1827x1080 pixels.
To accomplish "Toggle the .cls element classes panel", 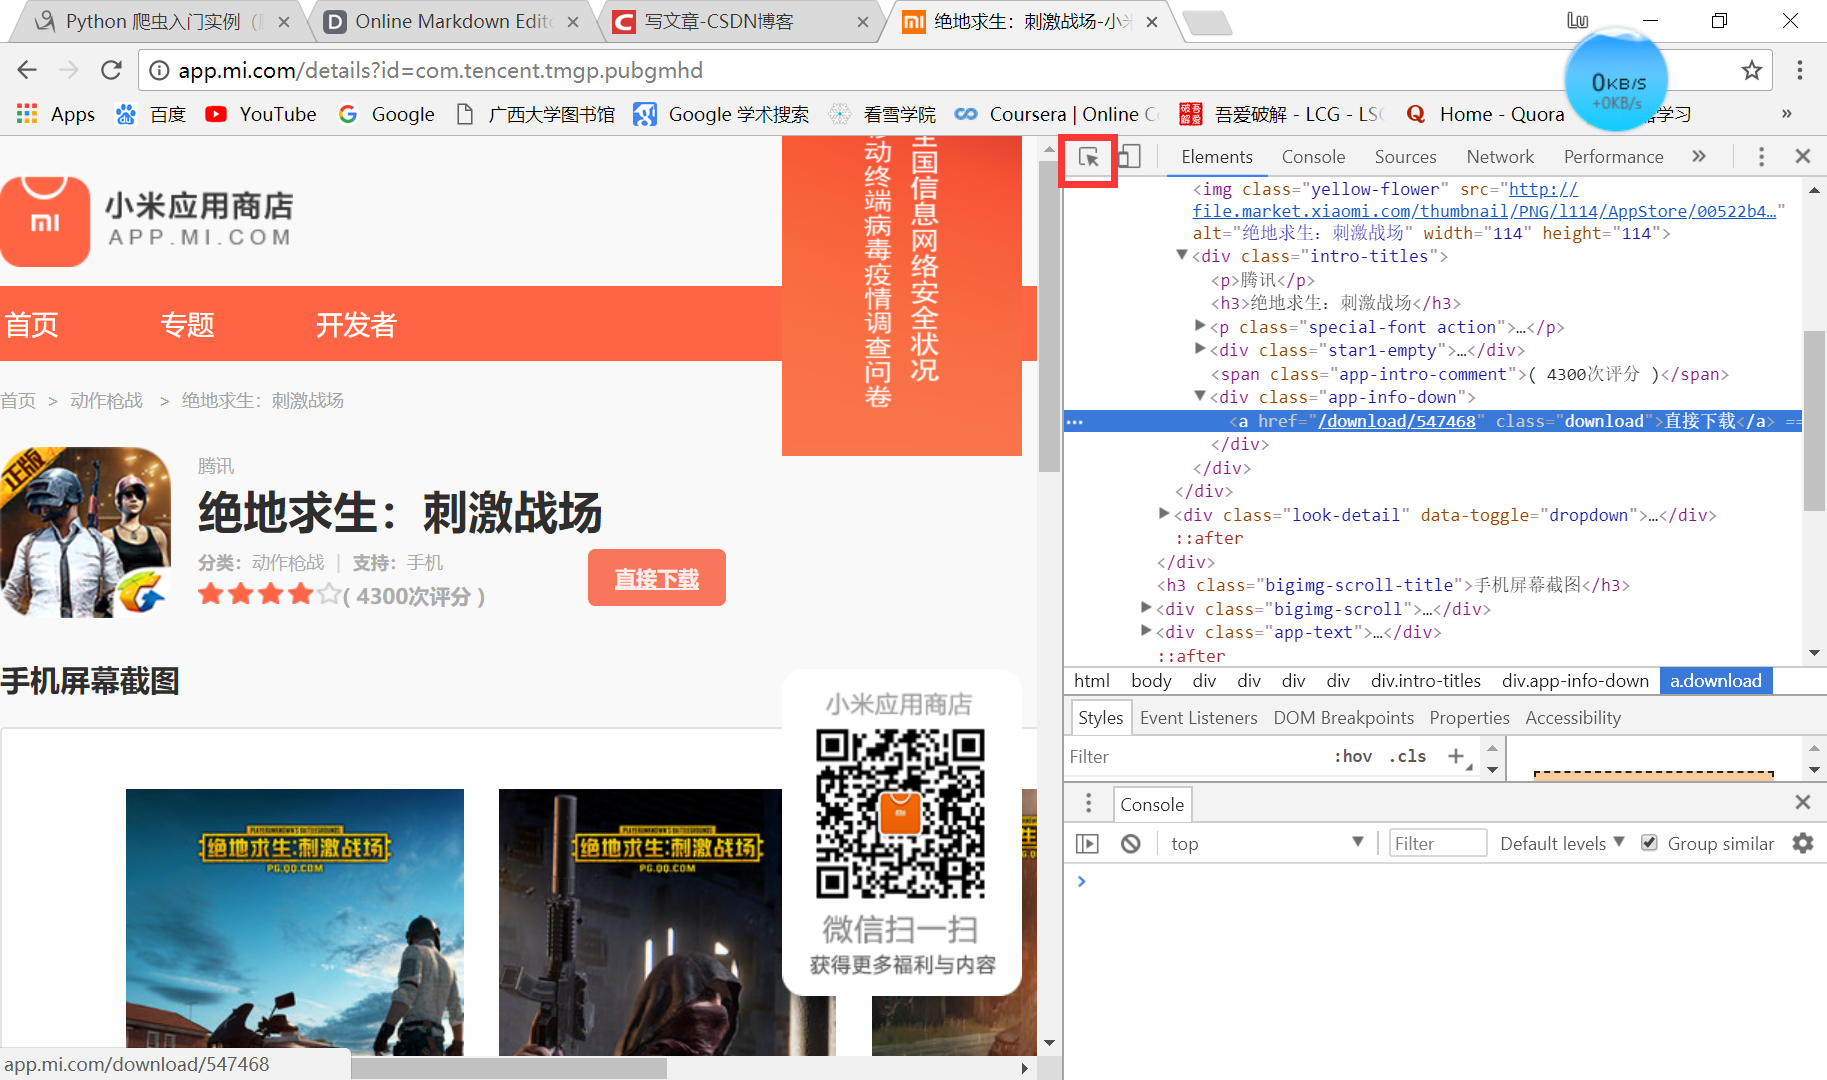I will 1408,756.
